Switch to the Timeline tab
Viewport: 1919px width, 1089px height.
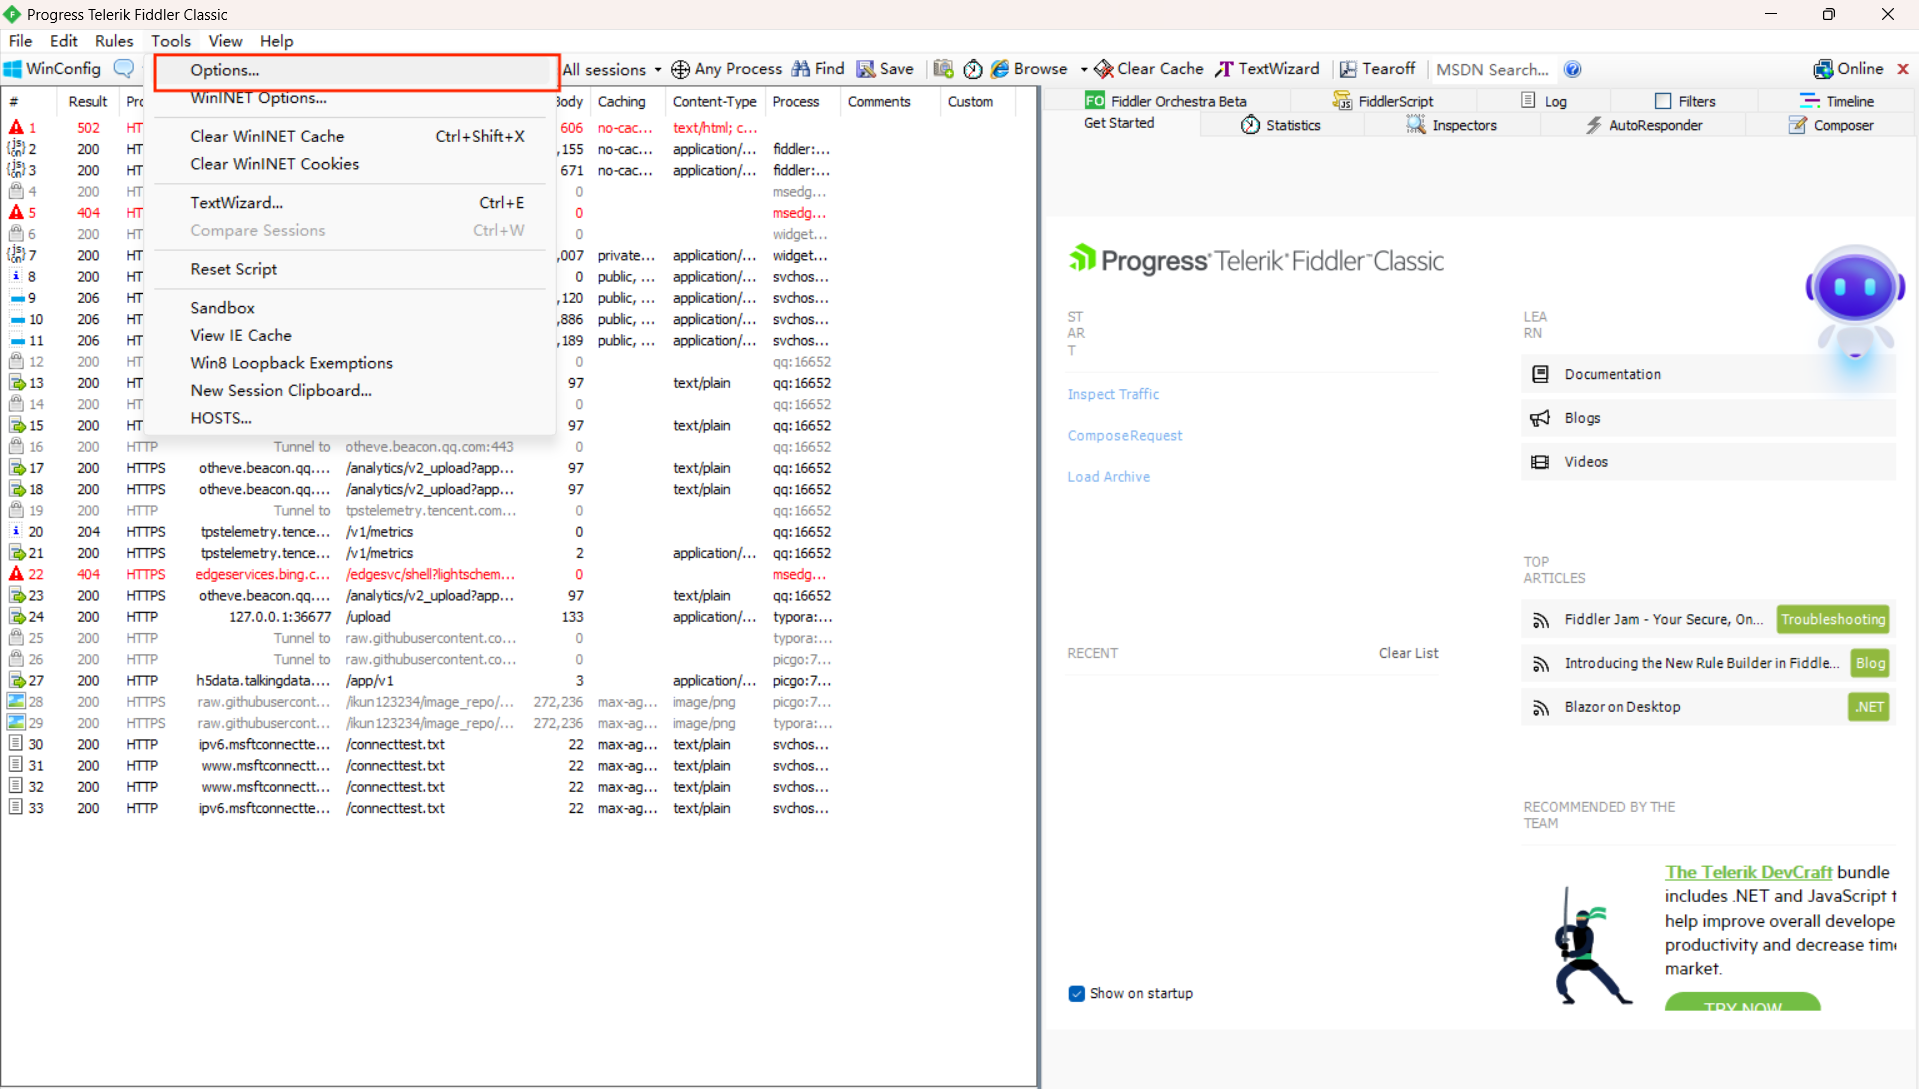[1836, 101]
